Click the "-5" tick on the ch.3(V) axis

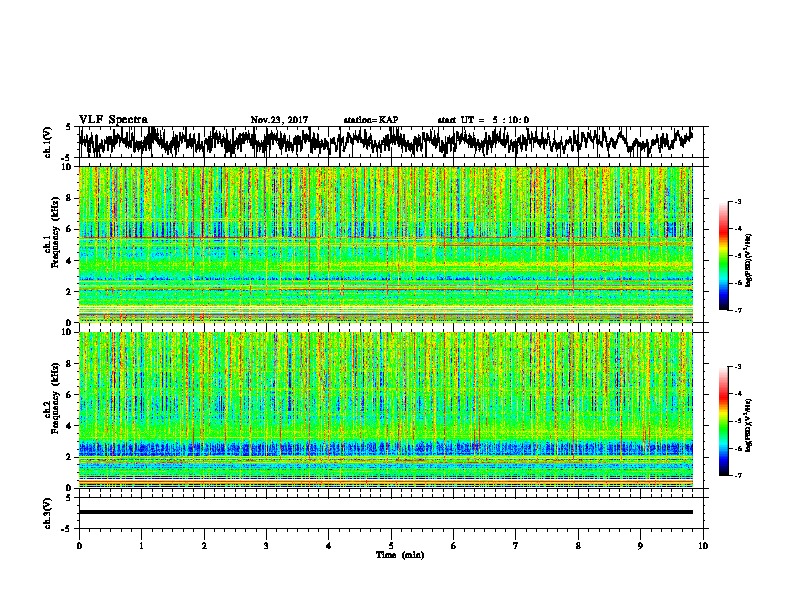pos(67,529)
